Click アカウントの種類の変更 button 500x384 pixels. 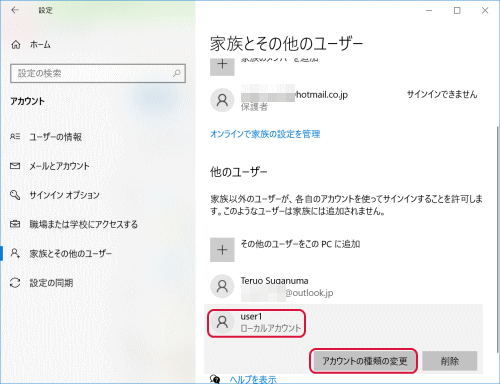pyautogui.click(x=364, y=361)
